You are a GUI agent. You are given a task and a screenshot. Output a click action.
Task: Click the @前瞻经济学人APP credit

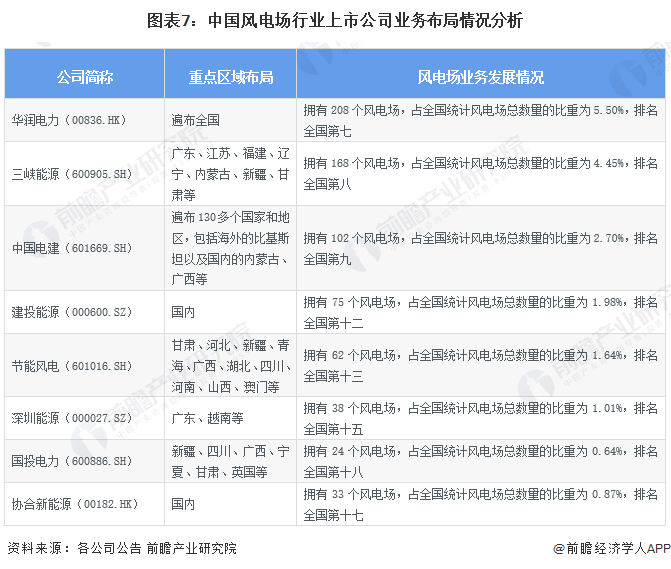tap(612, 548)
